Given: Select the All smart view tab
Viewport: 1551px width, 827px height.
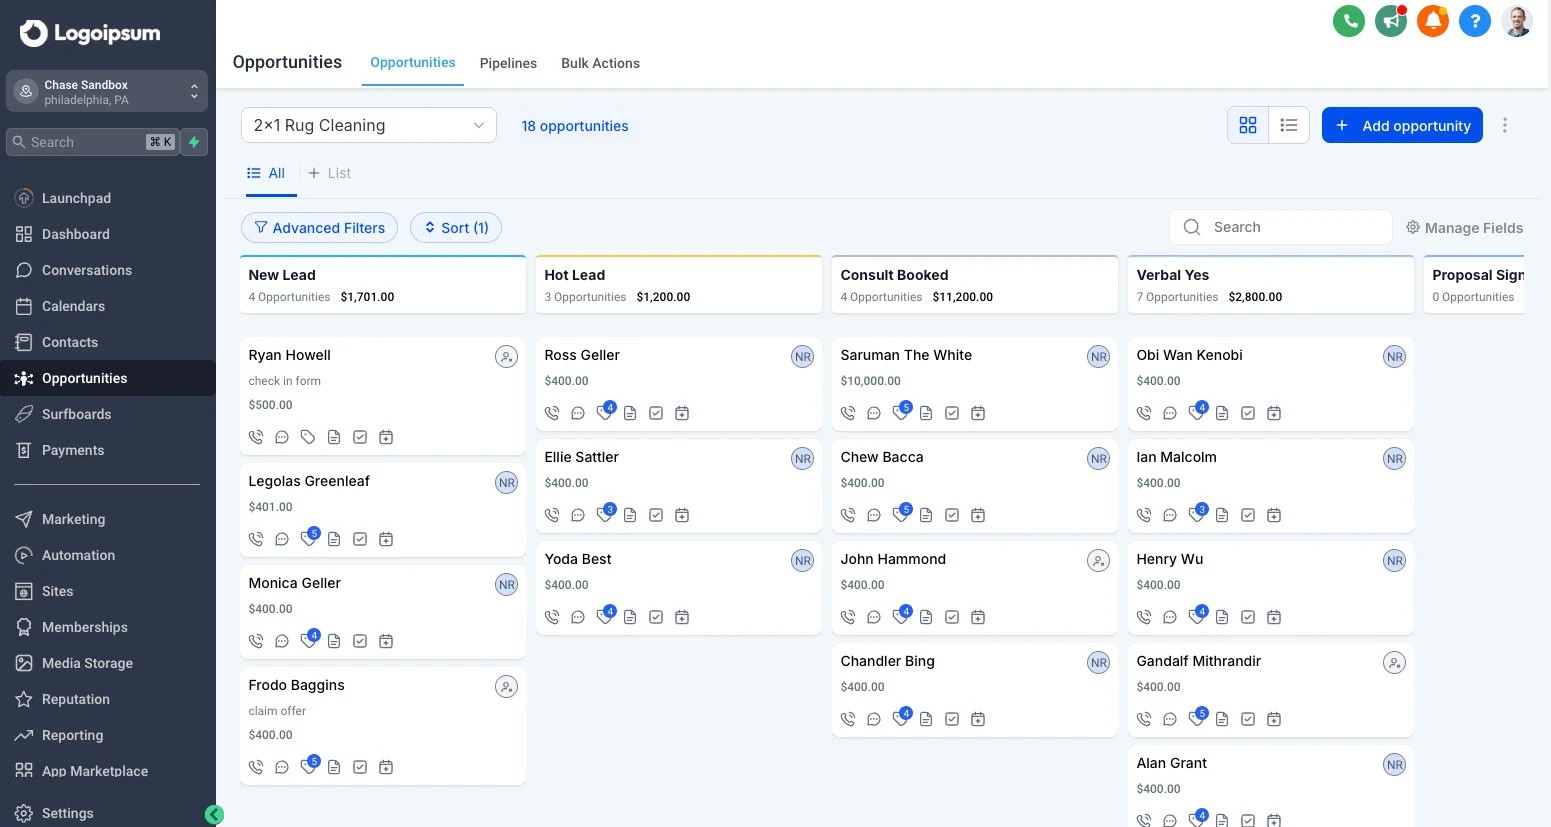Looking at the screenshot, I should click(x=266, y=173).
